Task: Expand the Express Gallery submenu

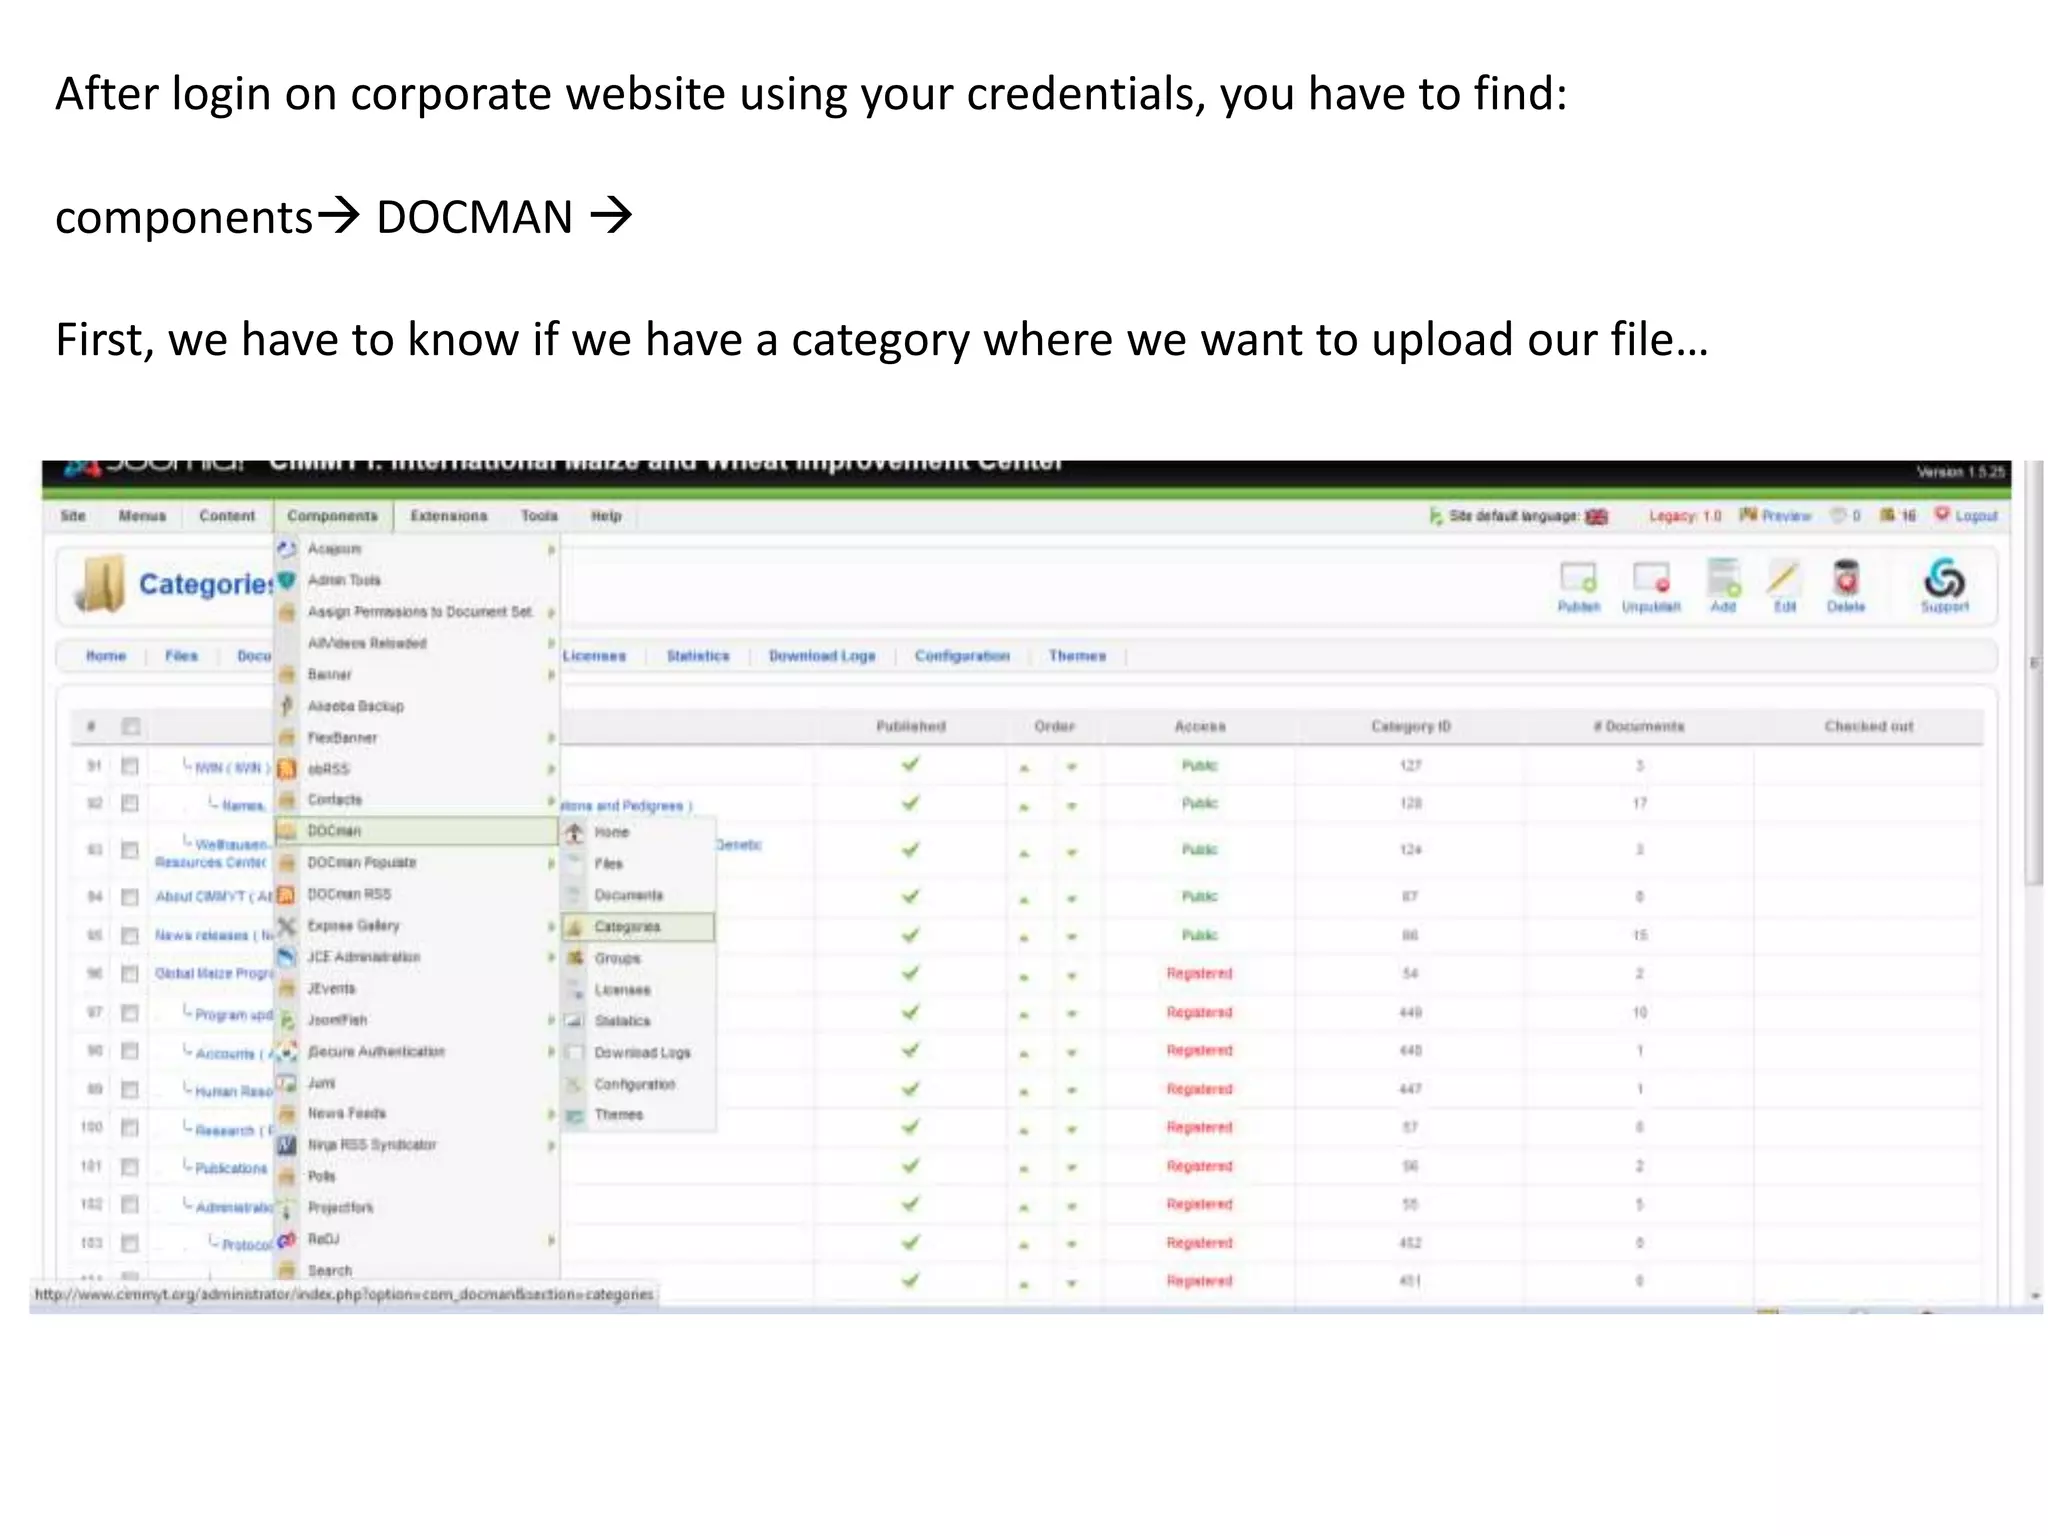Action: [x=551, y=926]
